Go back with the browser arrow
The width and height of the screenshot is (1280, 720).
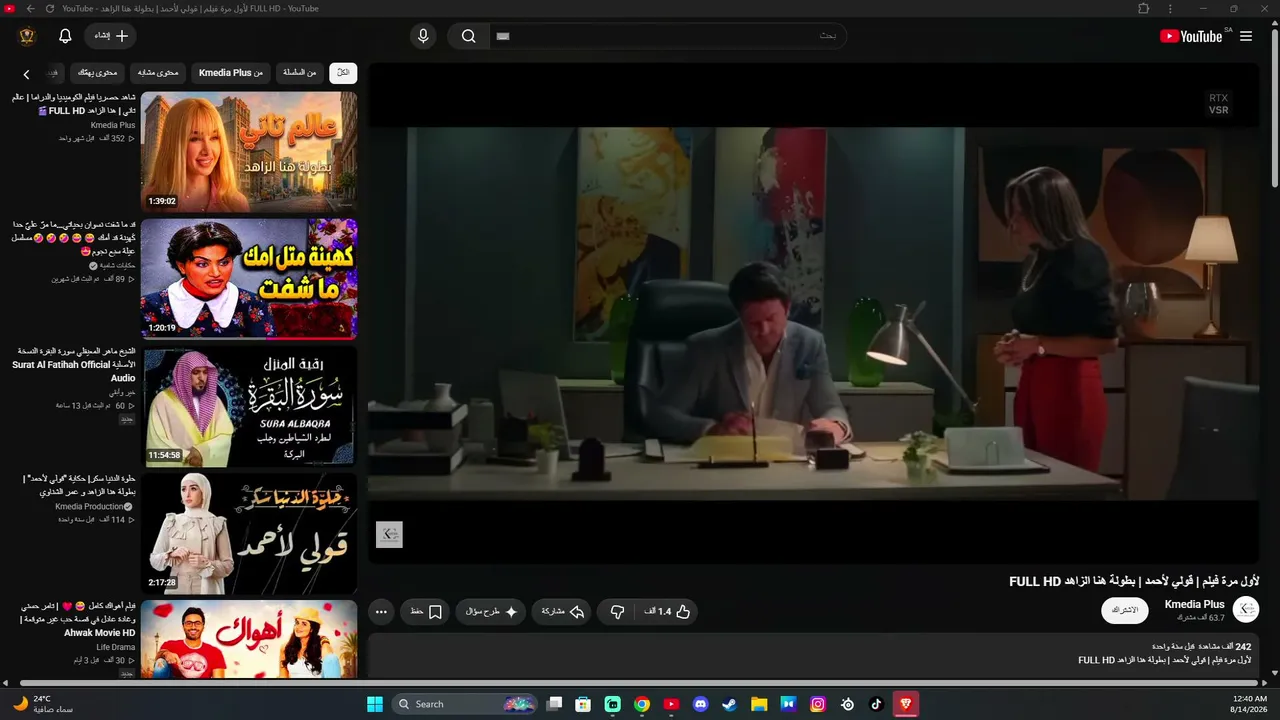click(30, 9)
